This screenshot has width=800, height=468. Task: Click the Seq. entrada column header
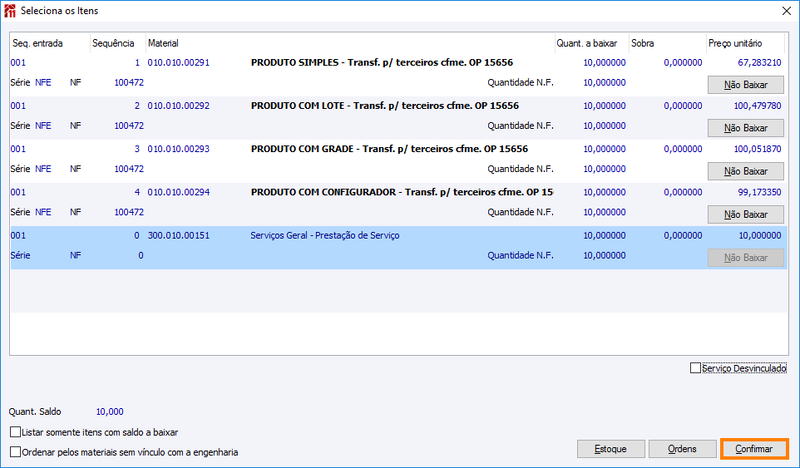50,43
